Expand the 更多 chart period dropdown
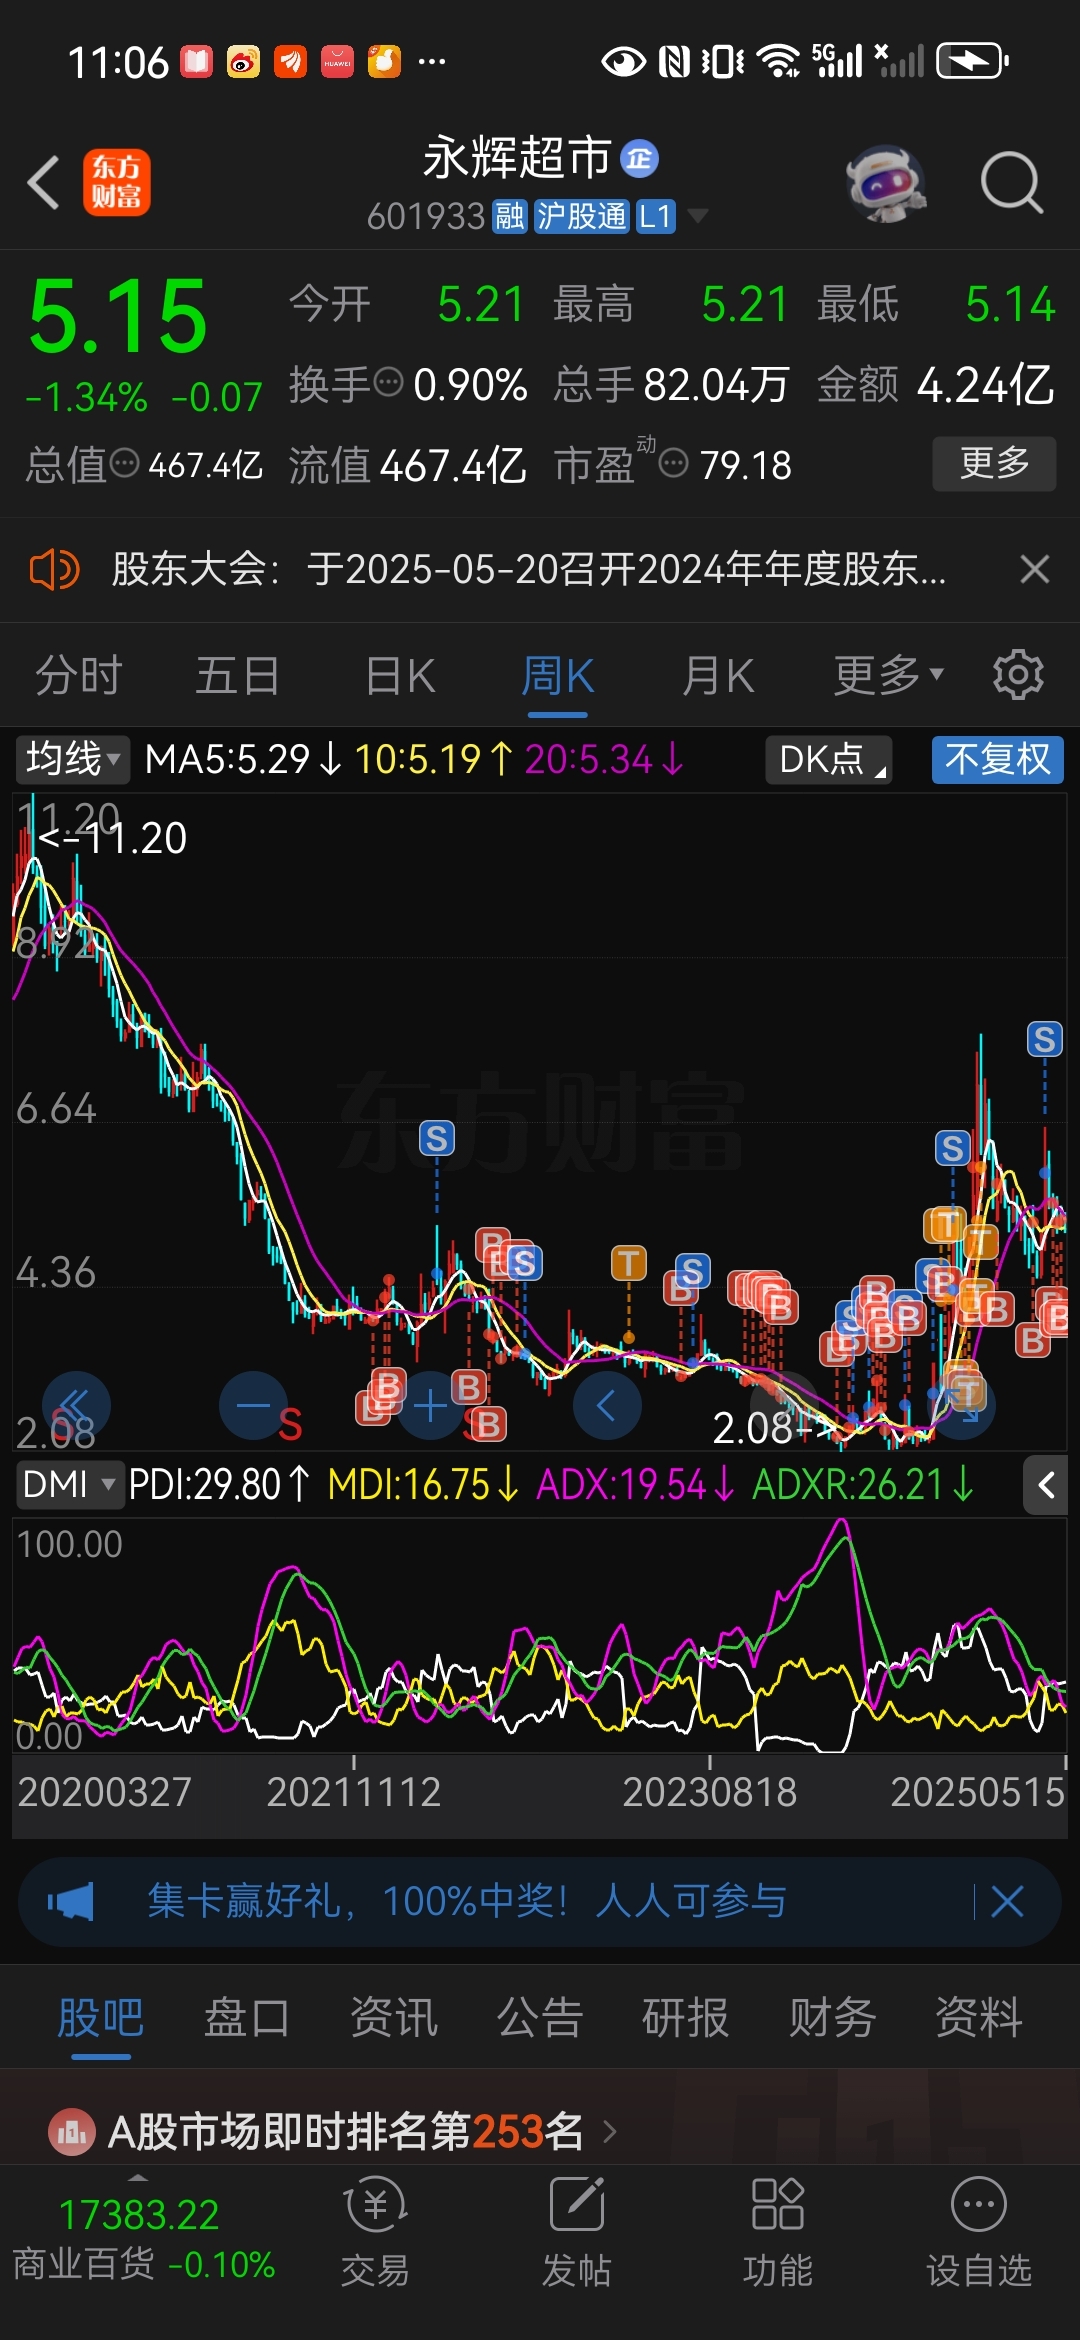 tap(889, 676)
